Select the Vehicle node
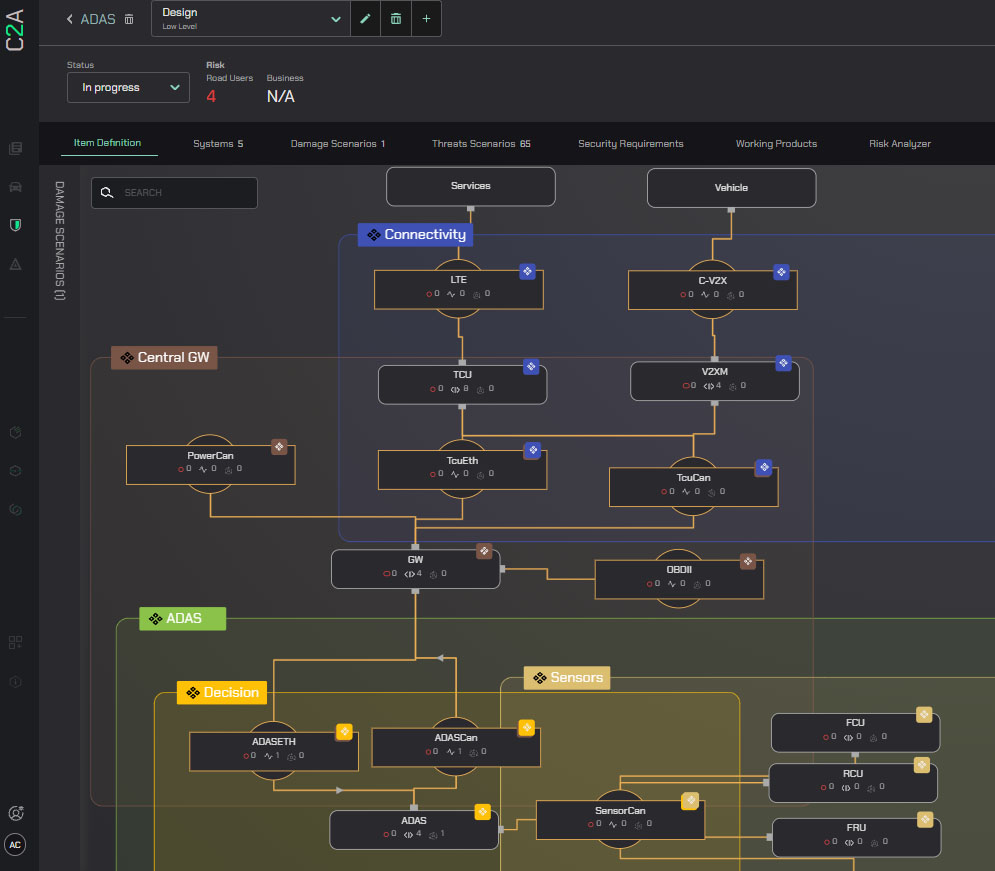Viewport: 995px width, 871px height. coord(731,188)
